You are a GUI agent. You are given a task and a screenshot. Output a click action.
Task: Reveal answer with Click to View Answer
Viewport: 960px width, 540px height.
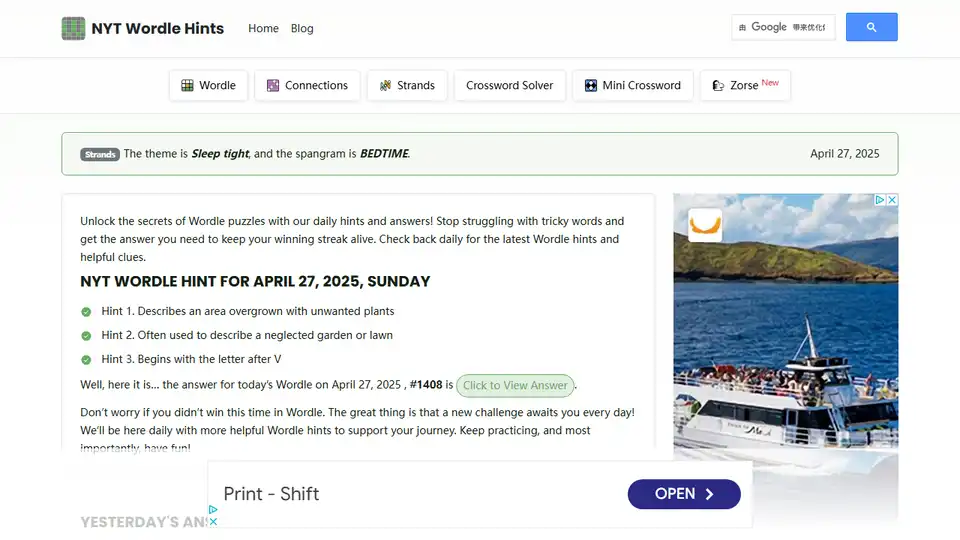515,385
